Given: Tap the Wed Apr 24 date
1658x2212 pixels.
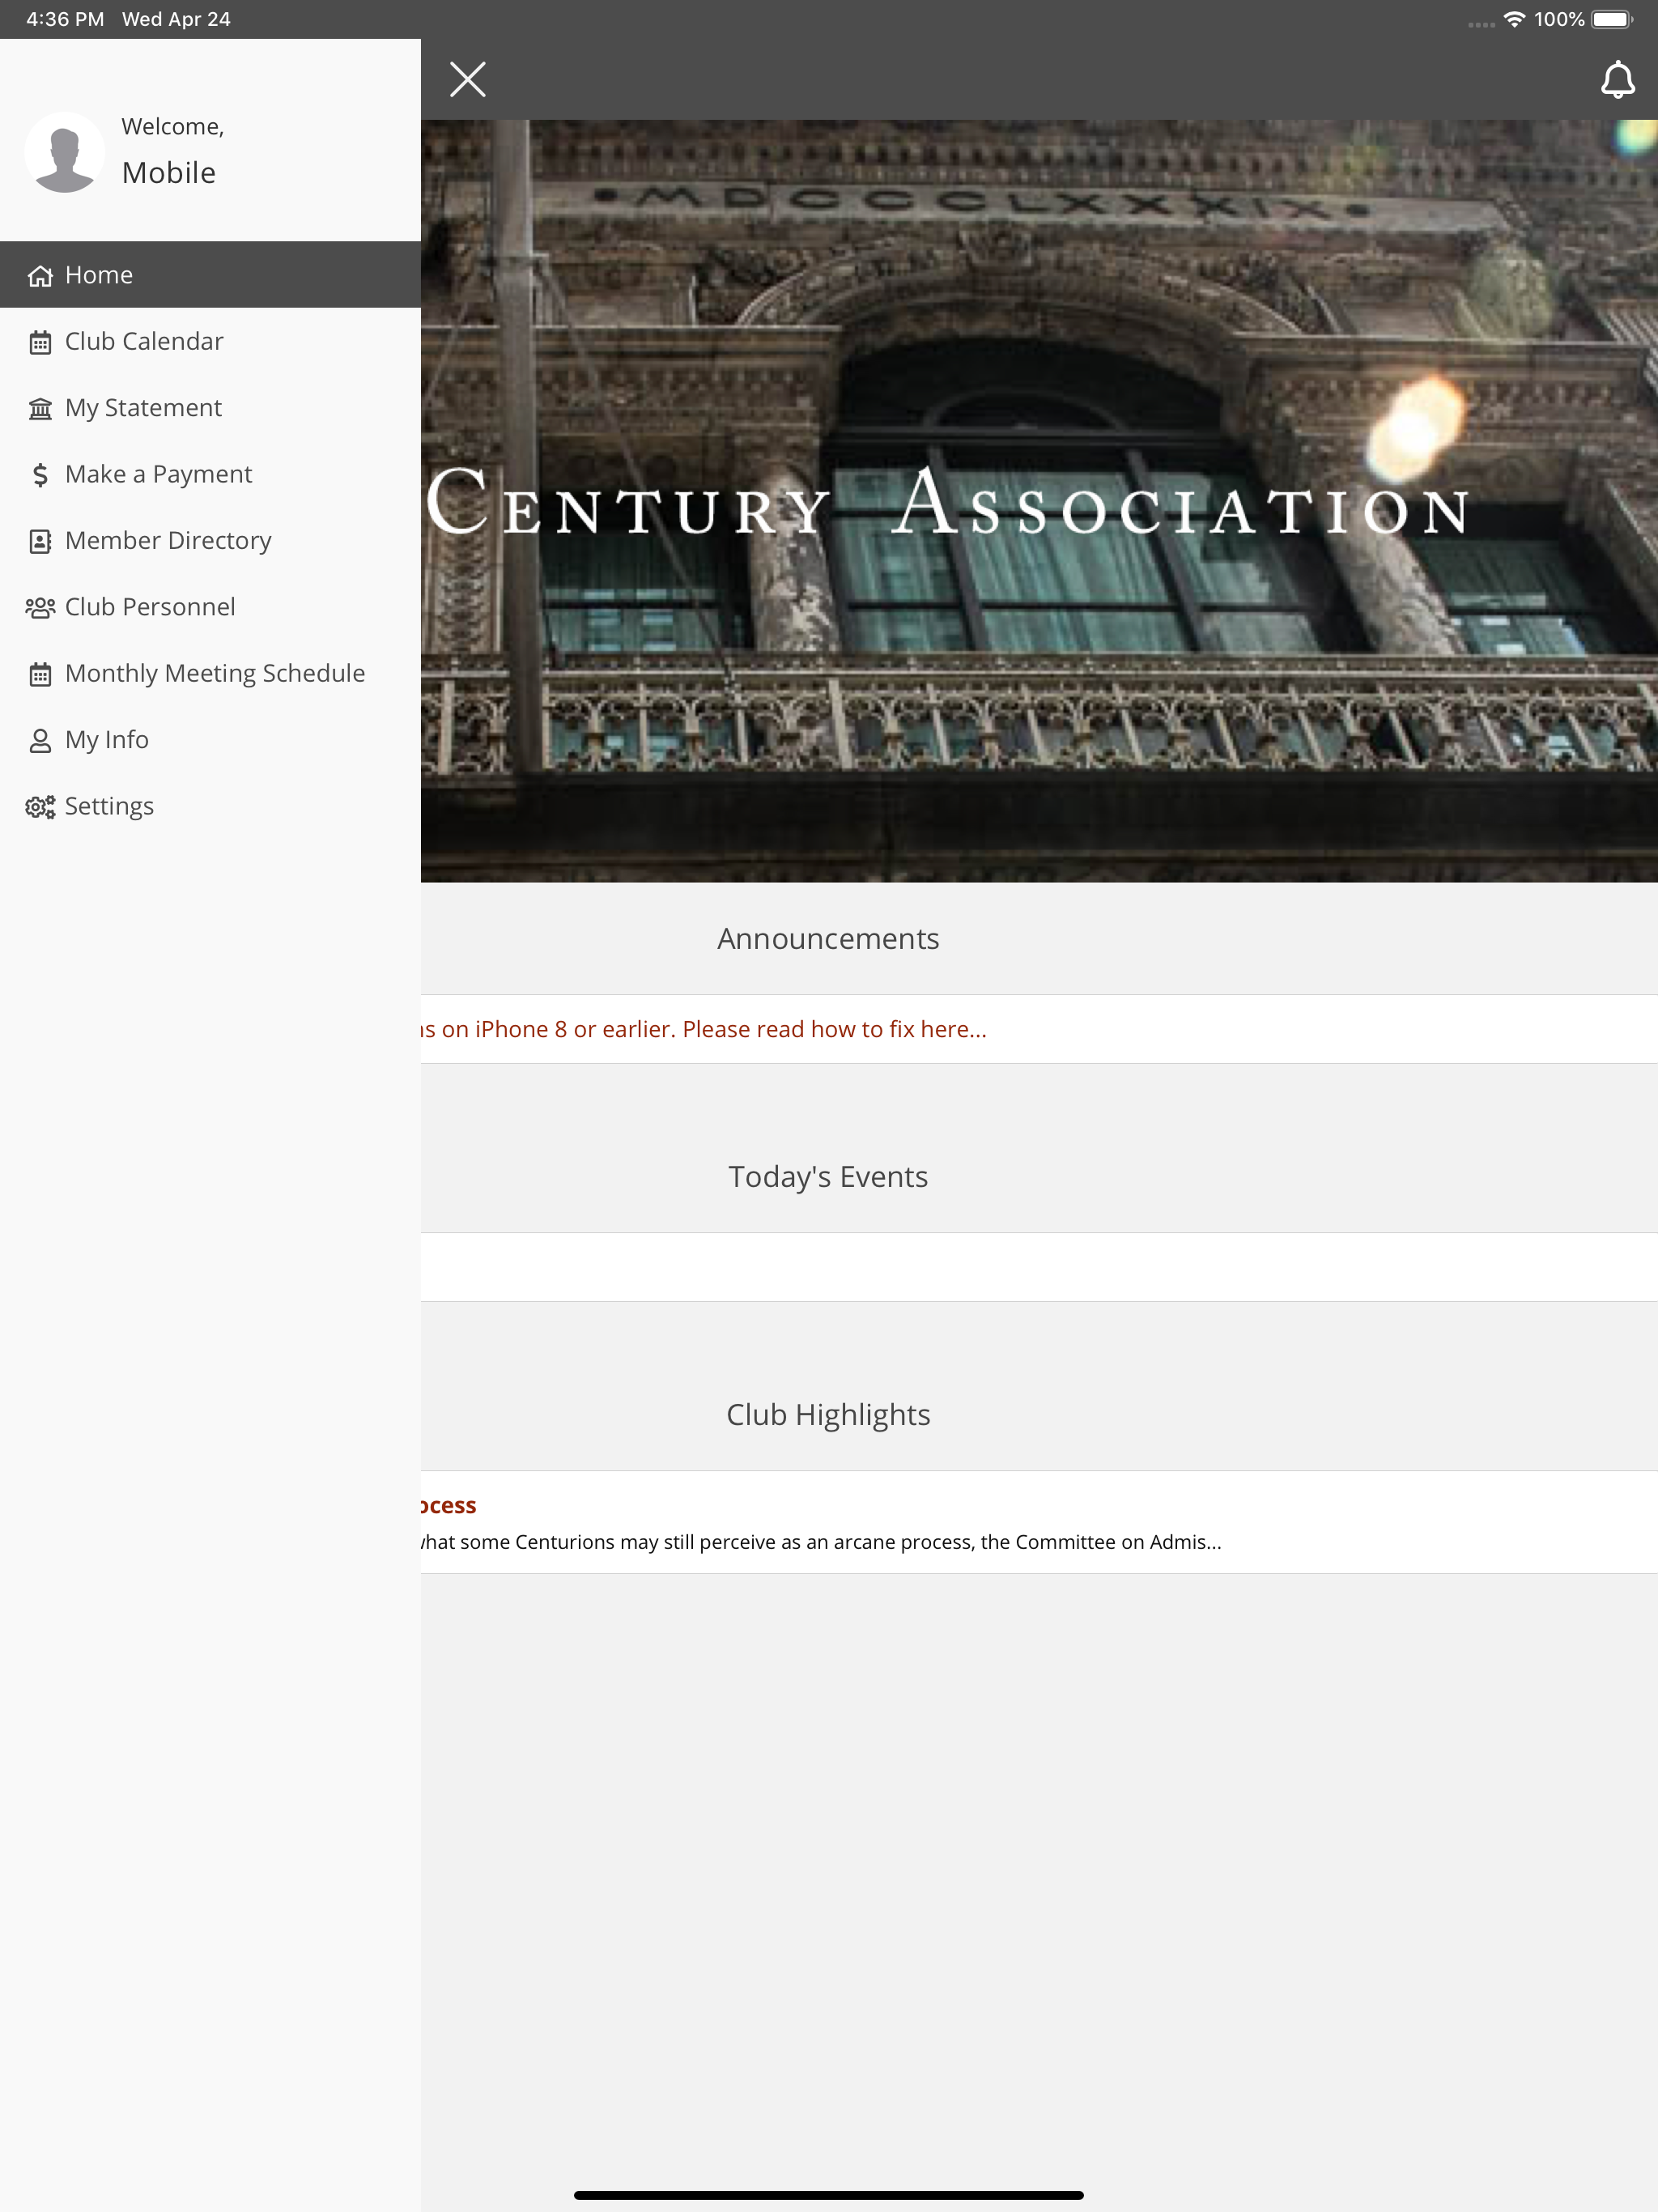Looking at the screenshot, I should point(176,19).
